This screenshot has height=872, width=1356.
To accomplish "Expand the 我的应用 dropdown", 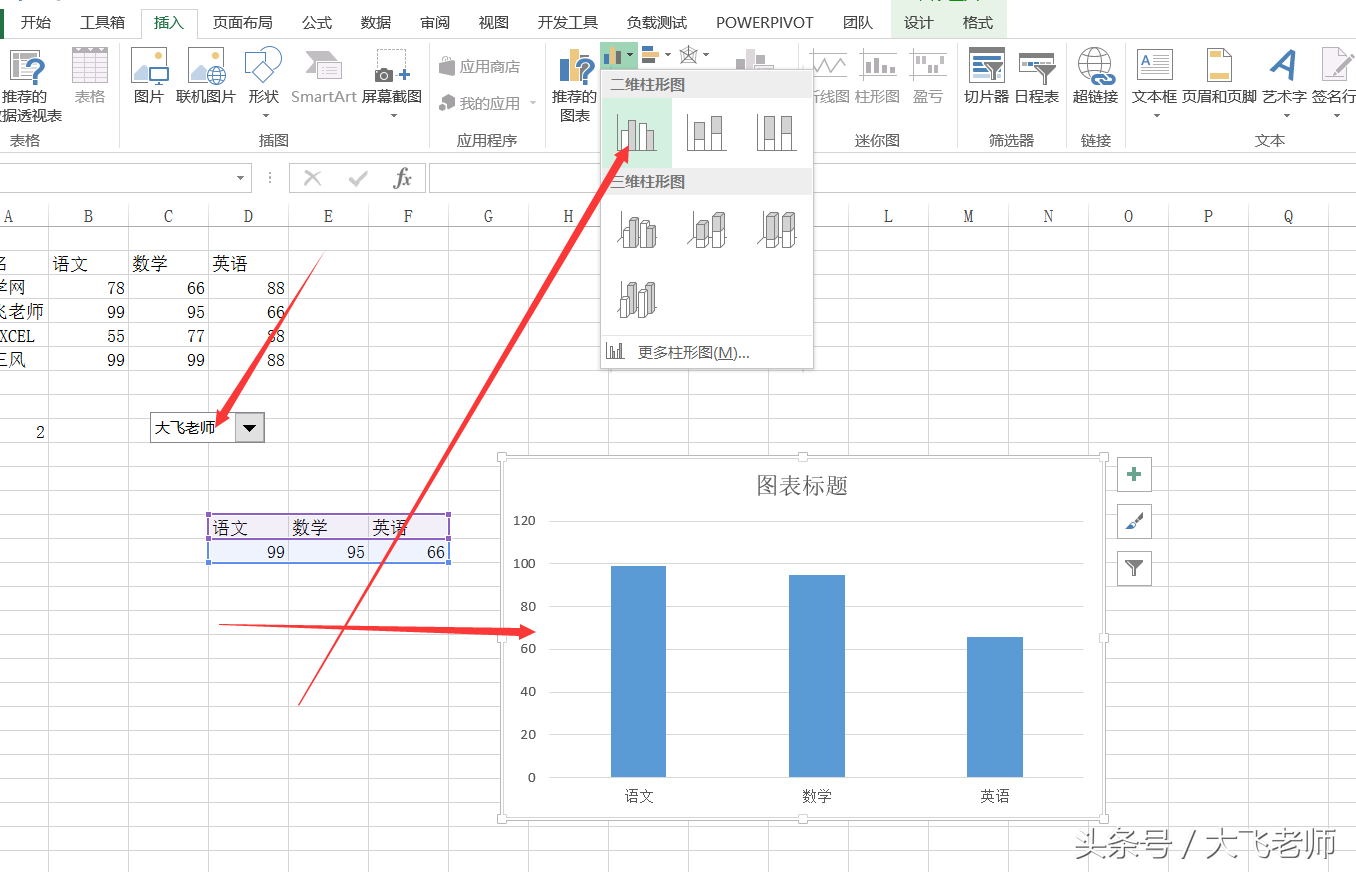I will (532, 103).
